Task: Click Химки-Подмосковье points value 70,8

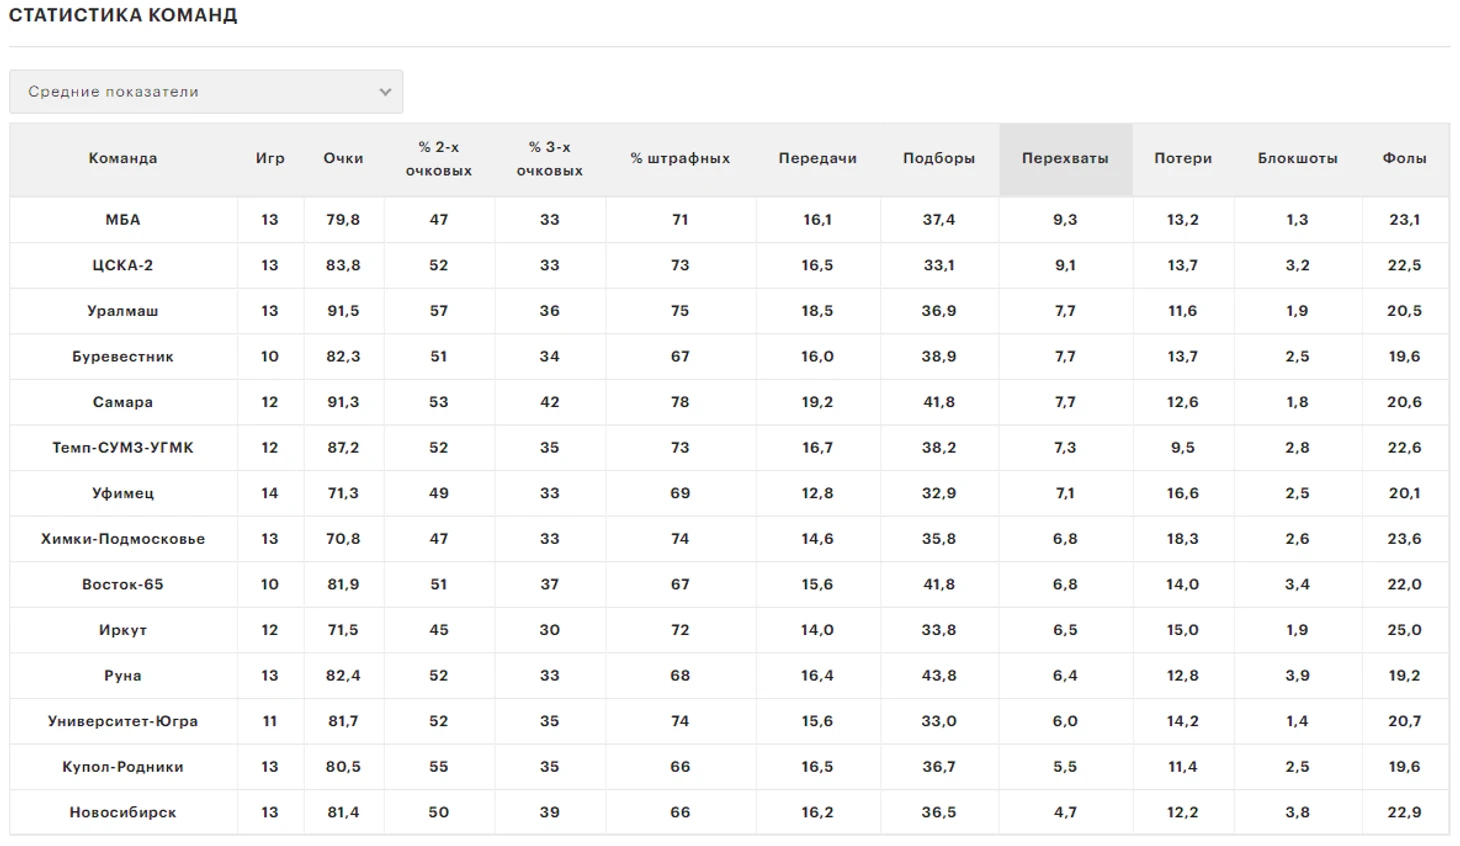Action: coord(343,539)
